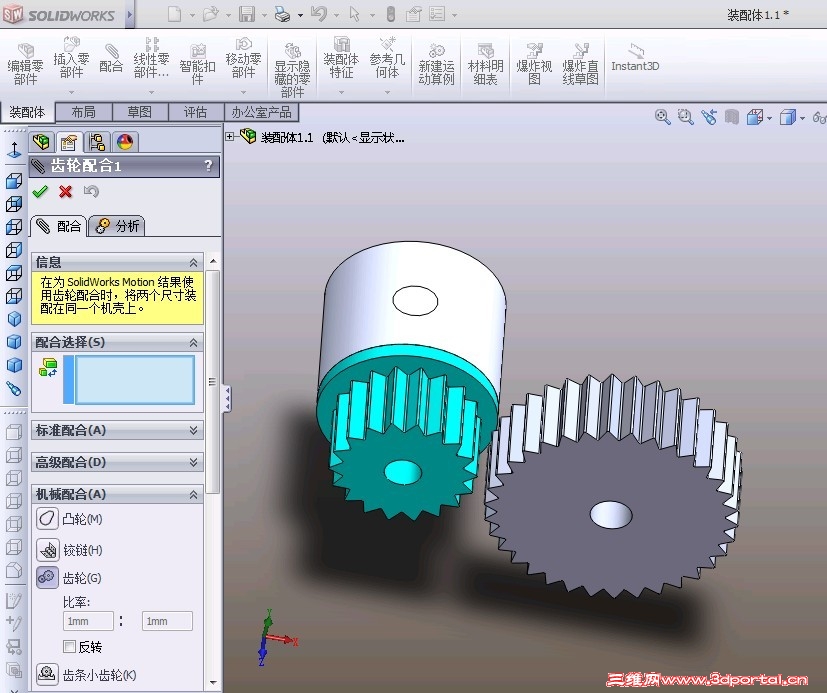
Task: Open FeatureManager design tree tab icon
Action: 41,142
